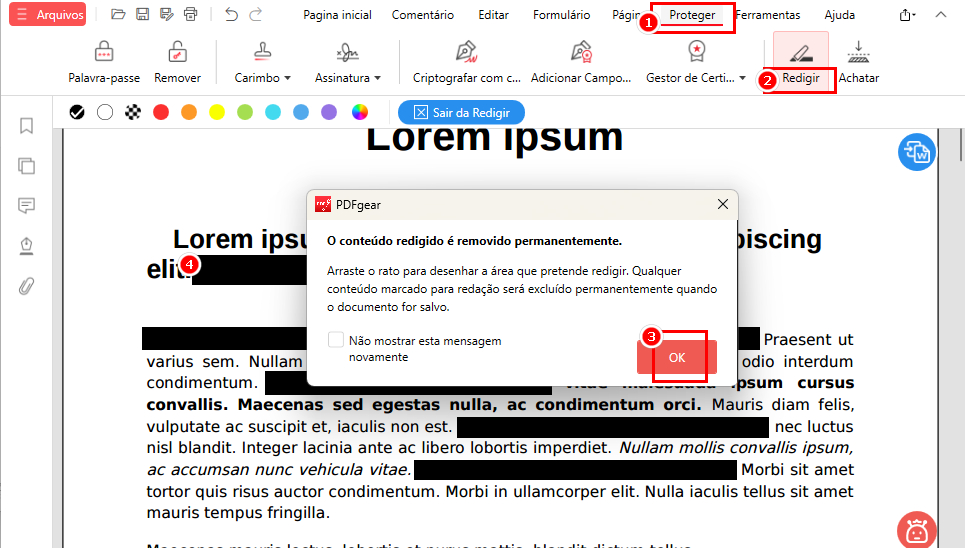Select the Redigir redaction tool

tap(801, 62)
